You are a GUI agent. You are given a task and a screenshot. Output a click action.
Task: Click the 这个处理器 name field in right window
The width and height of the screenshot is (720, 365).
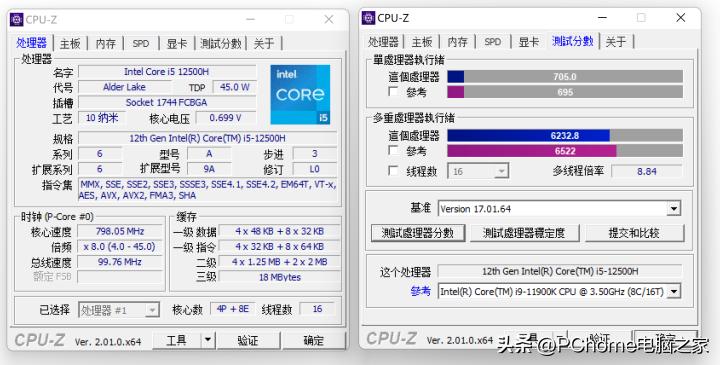click(560, 271)
